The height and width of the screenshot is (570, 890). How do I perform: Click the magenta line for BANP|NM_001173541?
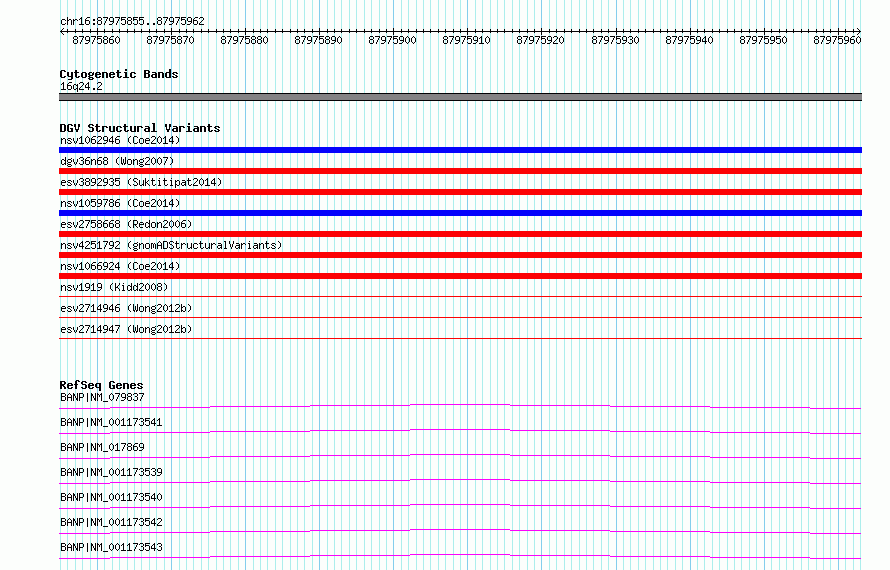pyautogui.click(x=460, y=431)
